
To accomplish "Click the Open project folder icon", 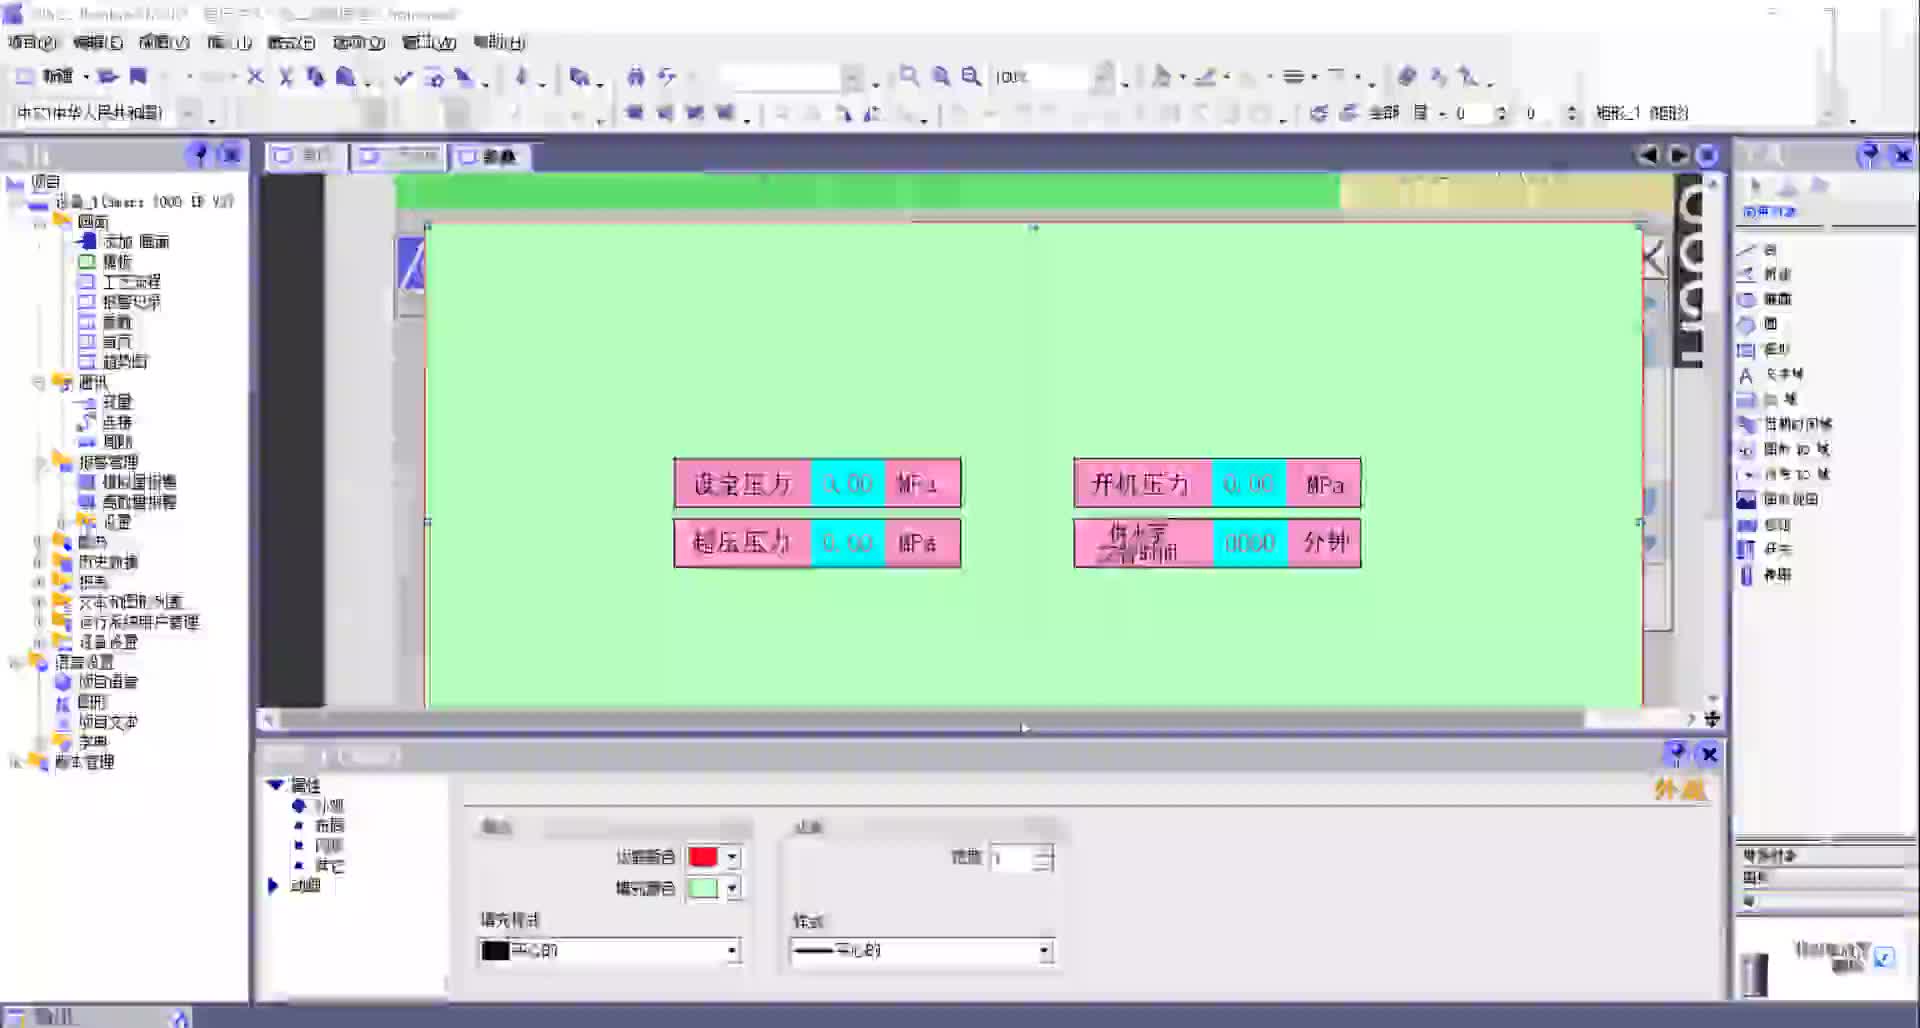I will tap(108, 76).
